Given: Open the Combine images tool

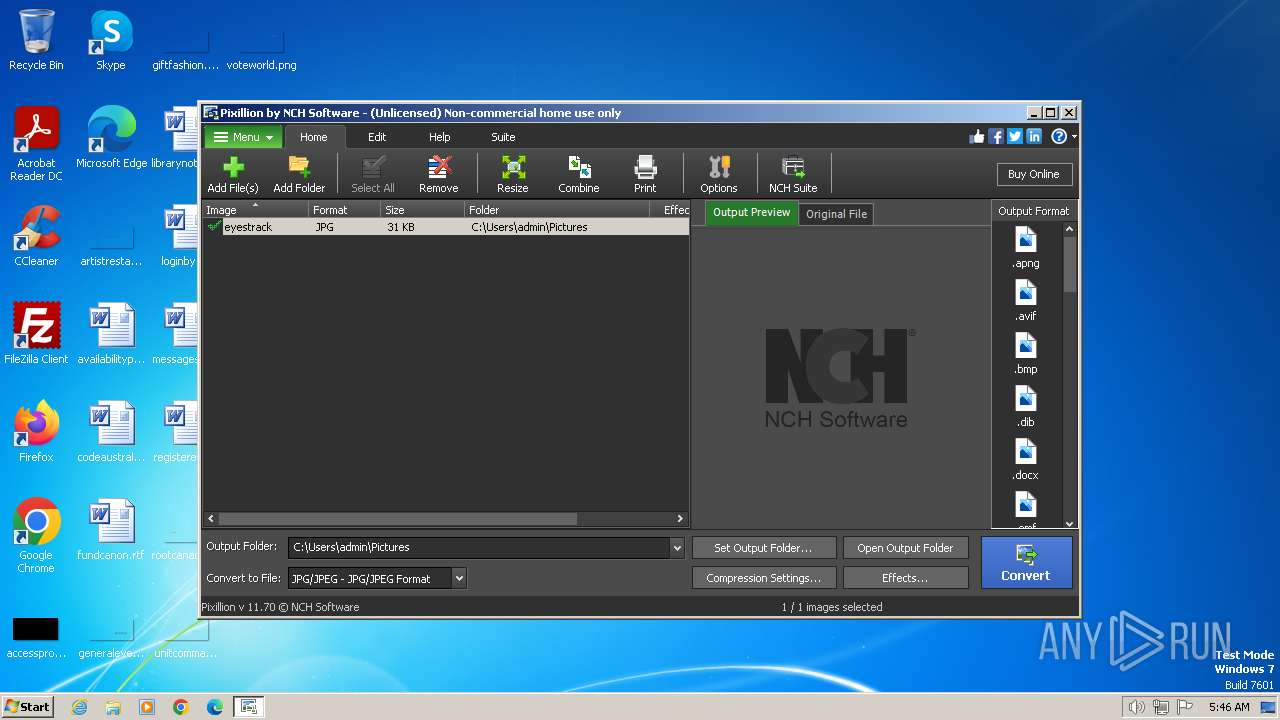Looking at the screenshot, I should [x=579, y=175].
